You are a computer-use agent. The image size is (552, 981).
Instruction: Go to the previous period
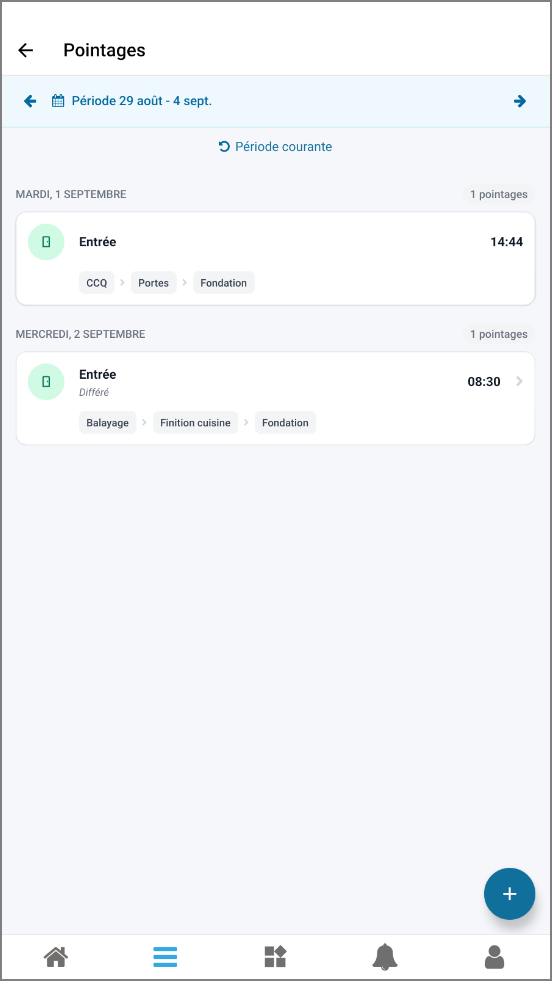(30, 101)
